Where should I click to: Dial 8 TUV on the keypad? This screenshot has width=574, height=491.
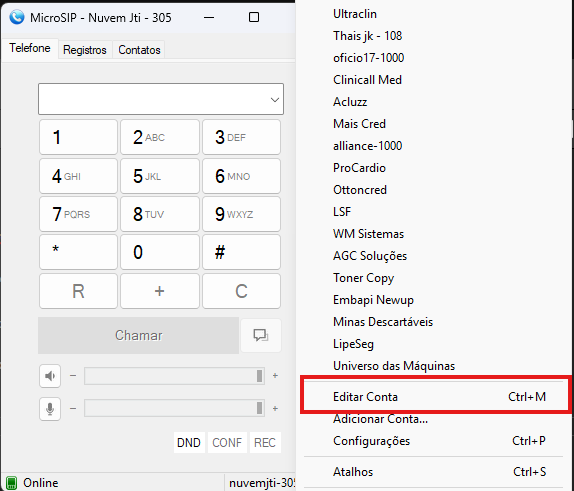pos(160,214)
